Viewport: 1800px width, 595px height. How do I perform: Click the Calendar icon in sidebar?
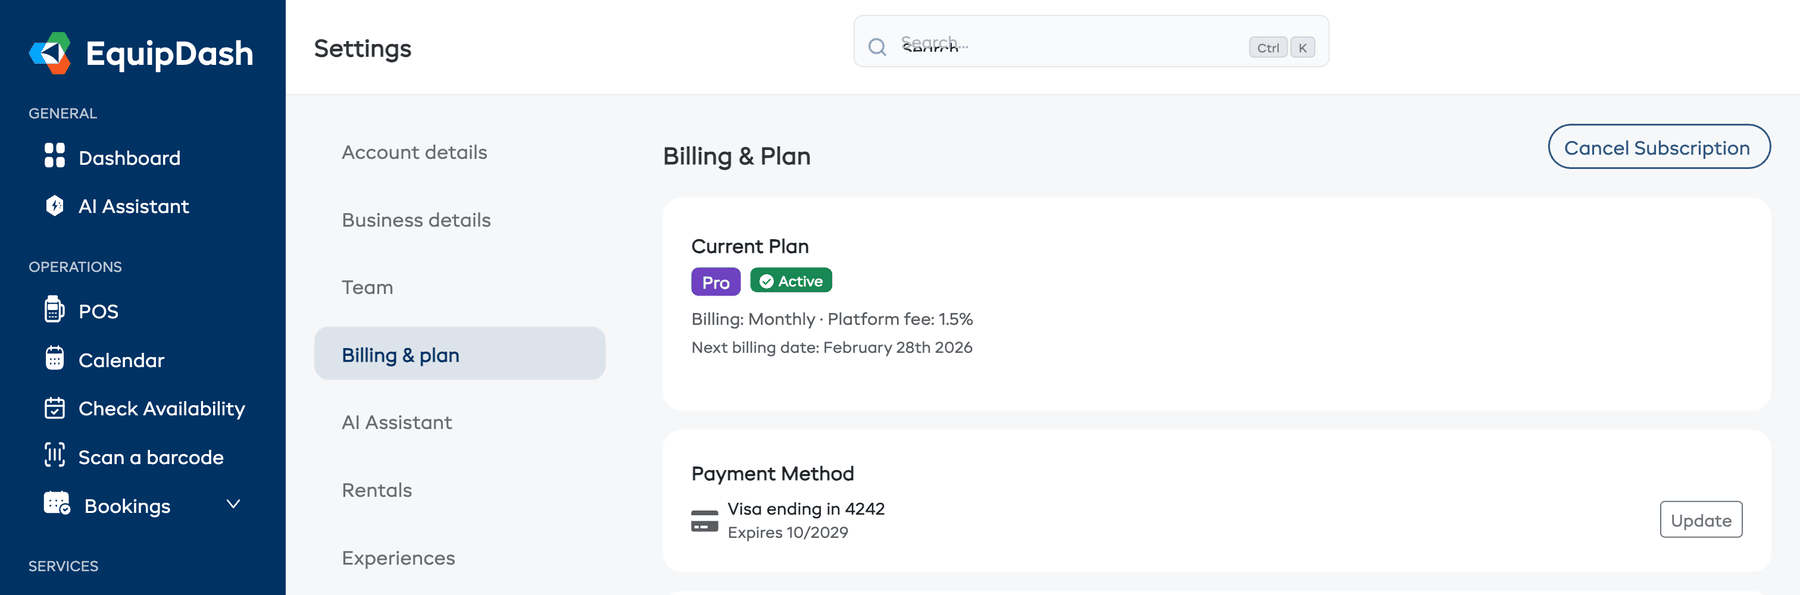[55, 358]
